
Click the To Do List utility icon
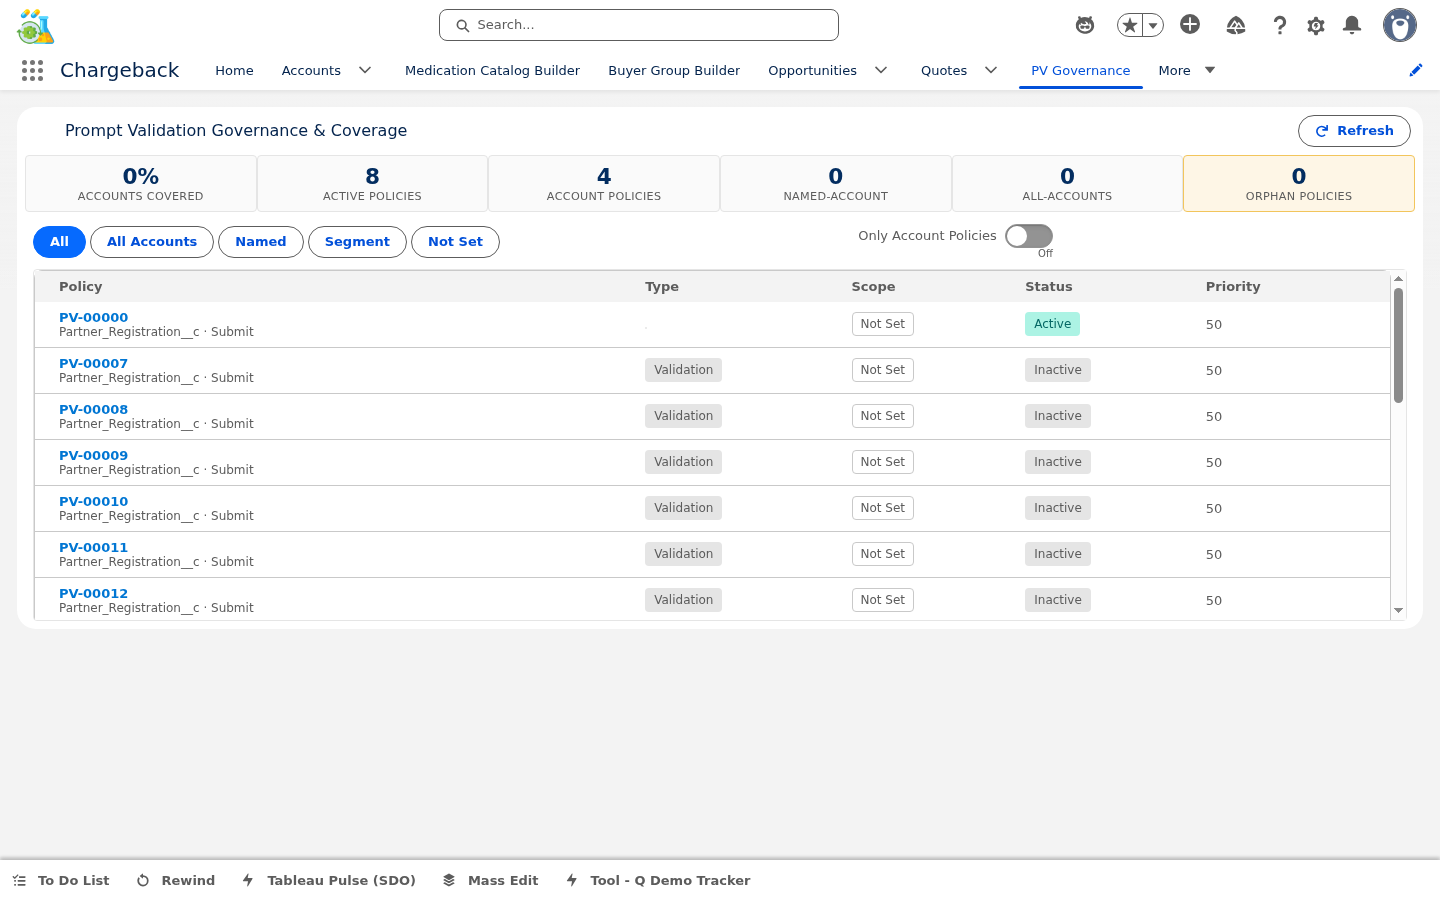tap(19, 880)
